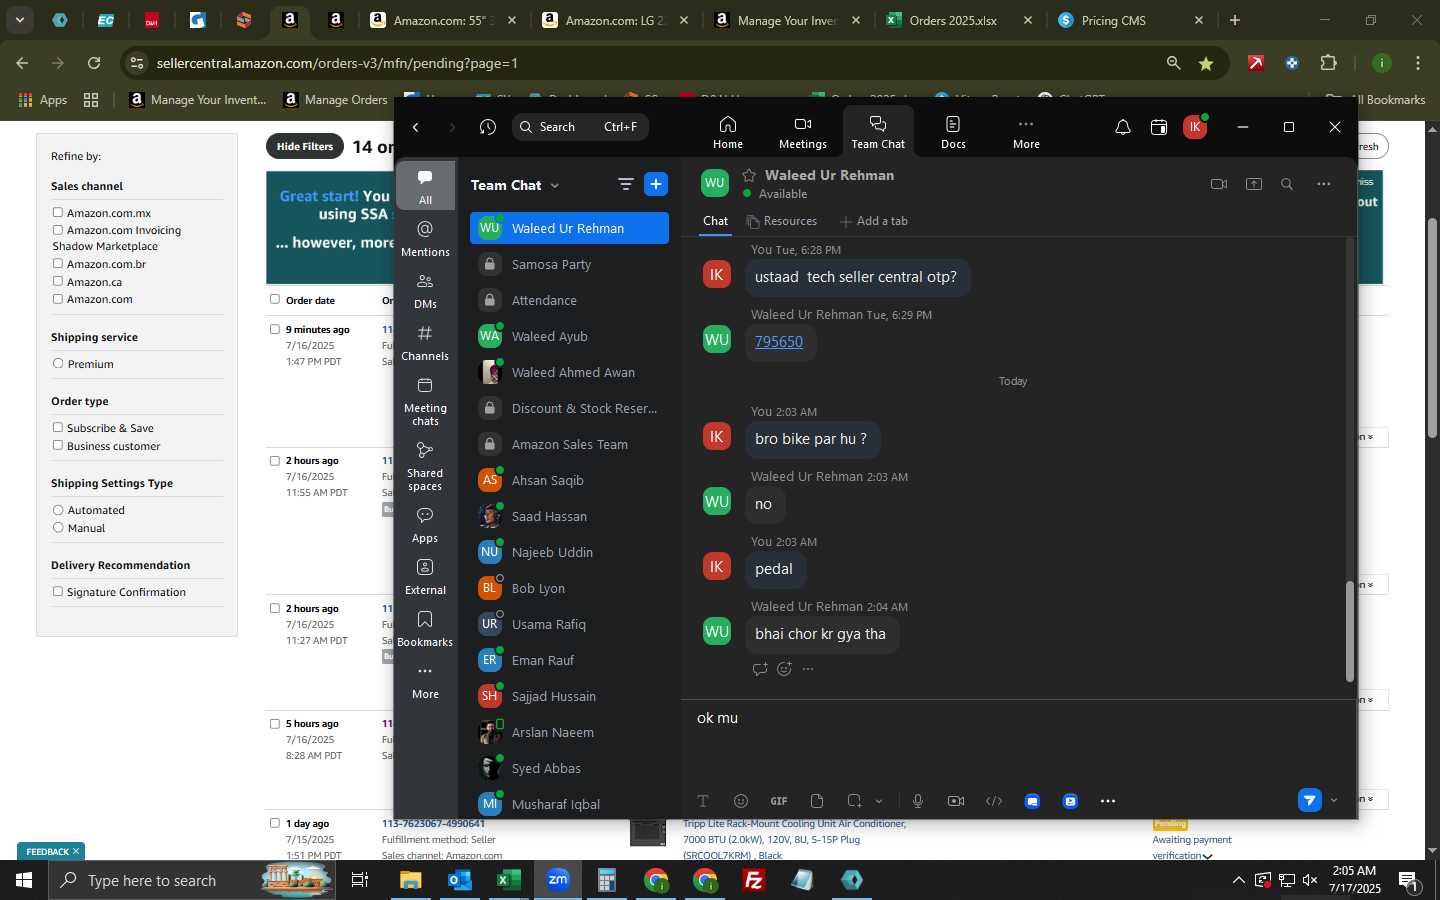The width and height of the screenshot is (1440, 900).
Task: Share screen in chat header
Action: tap(1253, 184)
